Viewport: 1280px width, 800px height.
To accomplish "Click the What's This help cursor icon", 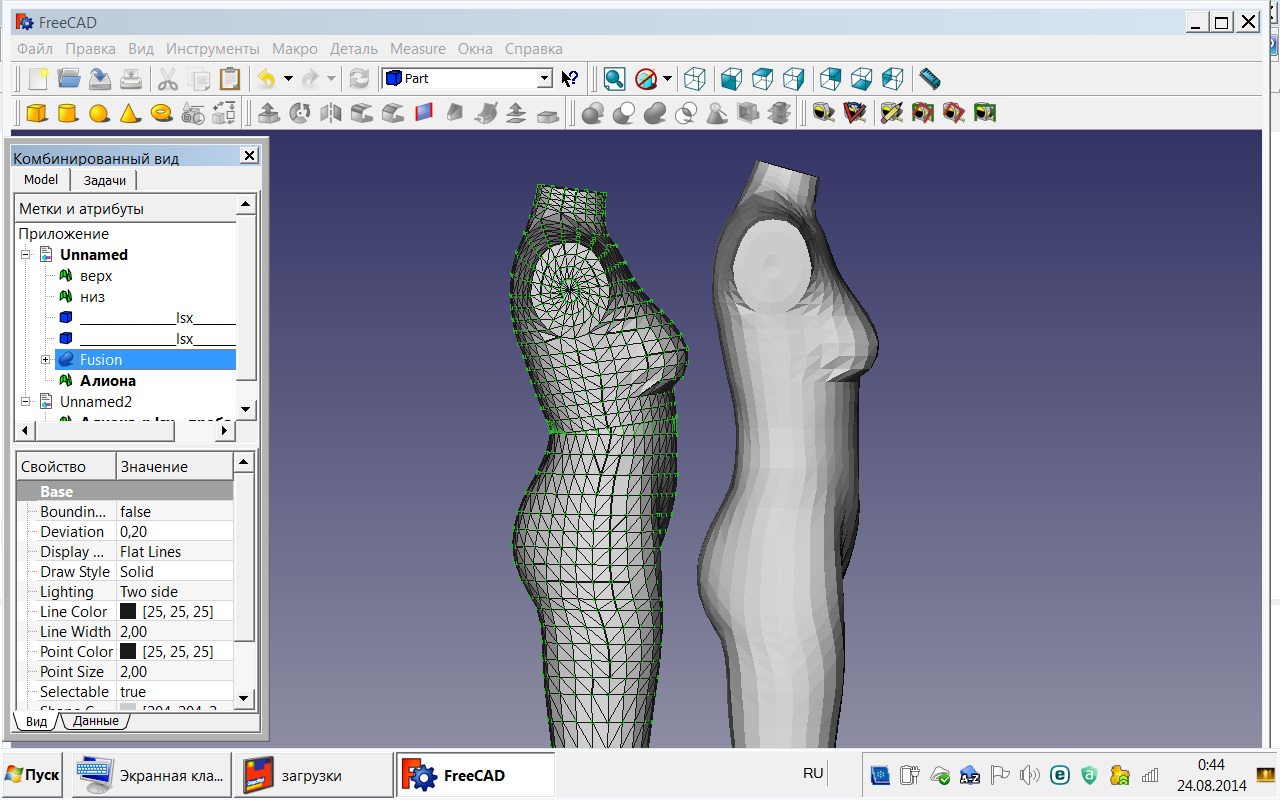I will click(570, 79).
